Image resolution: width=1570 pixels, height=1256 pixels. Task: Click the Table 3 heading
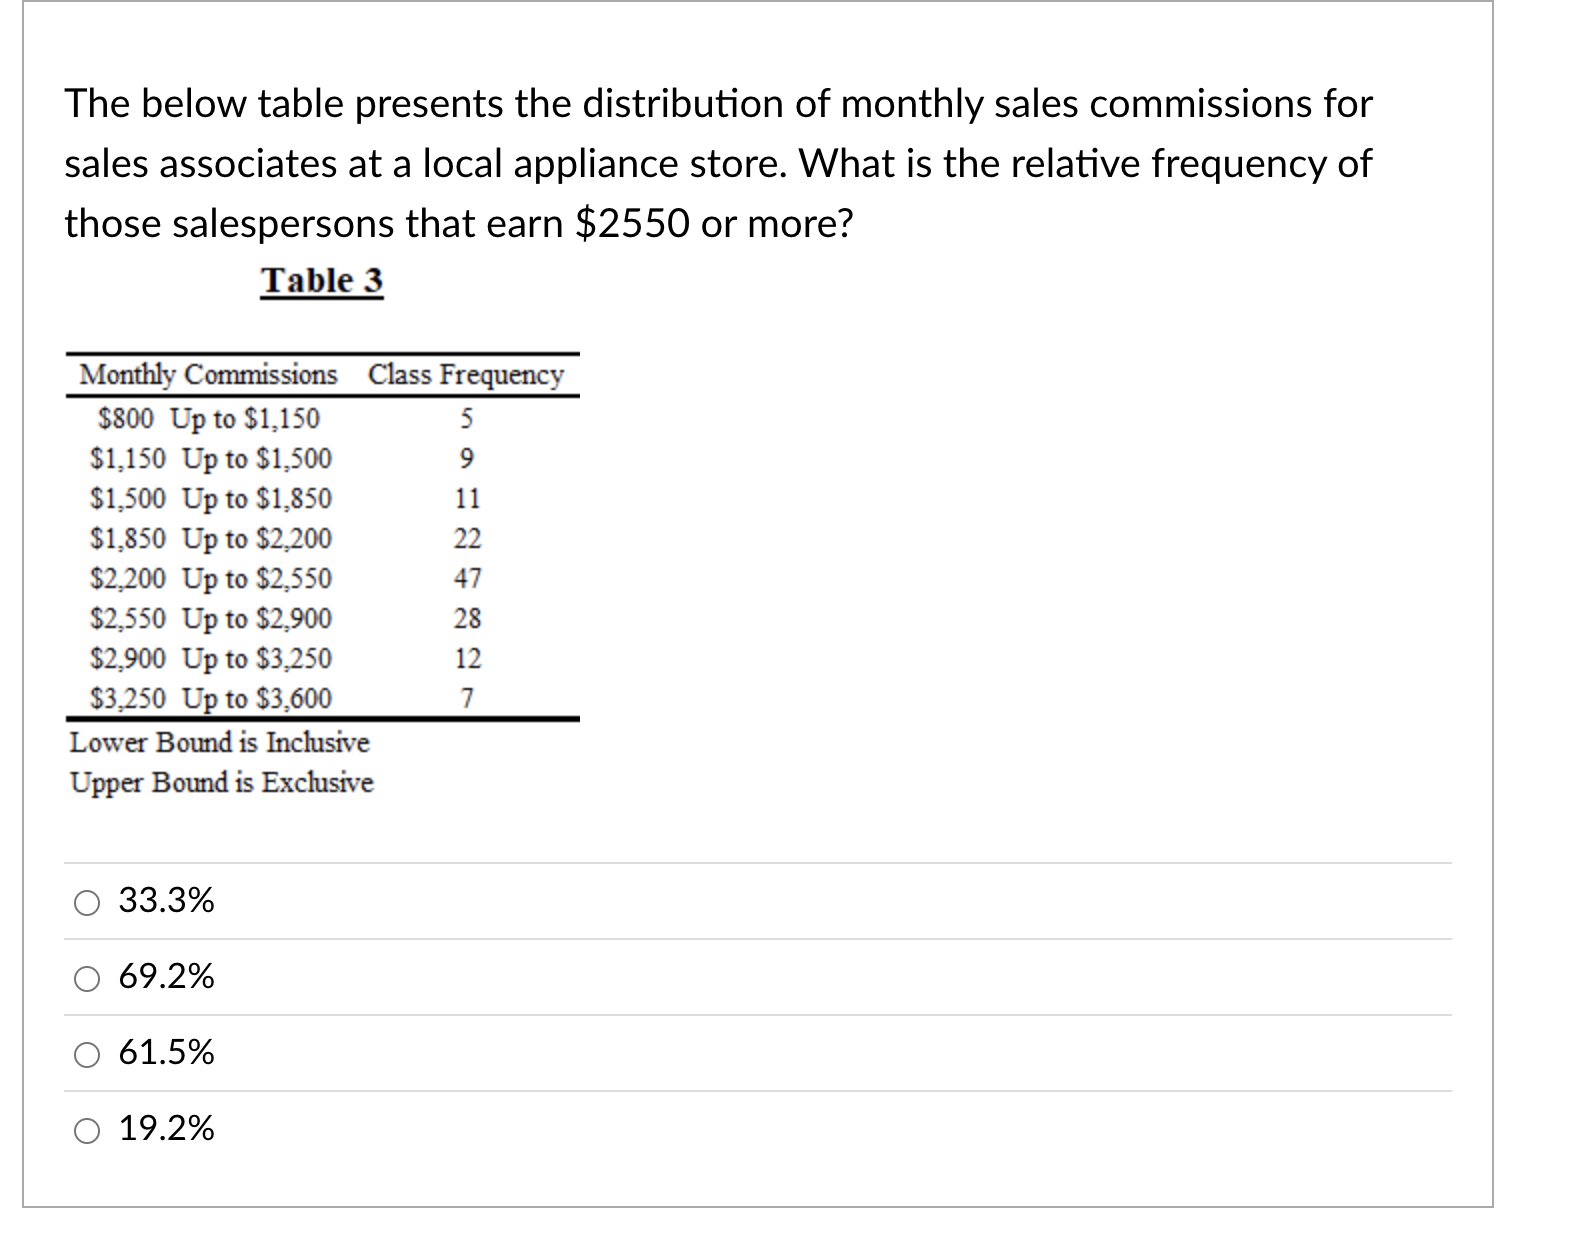click(321, 281)
